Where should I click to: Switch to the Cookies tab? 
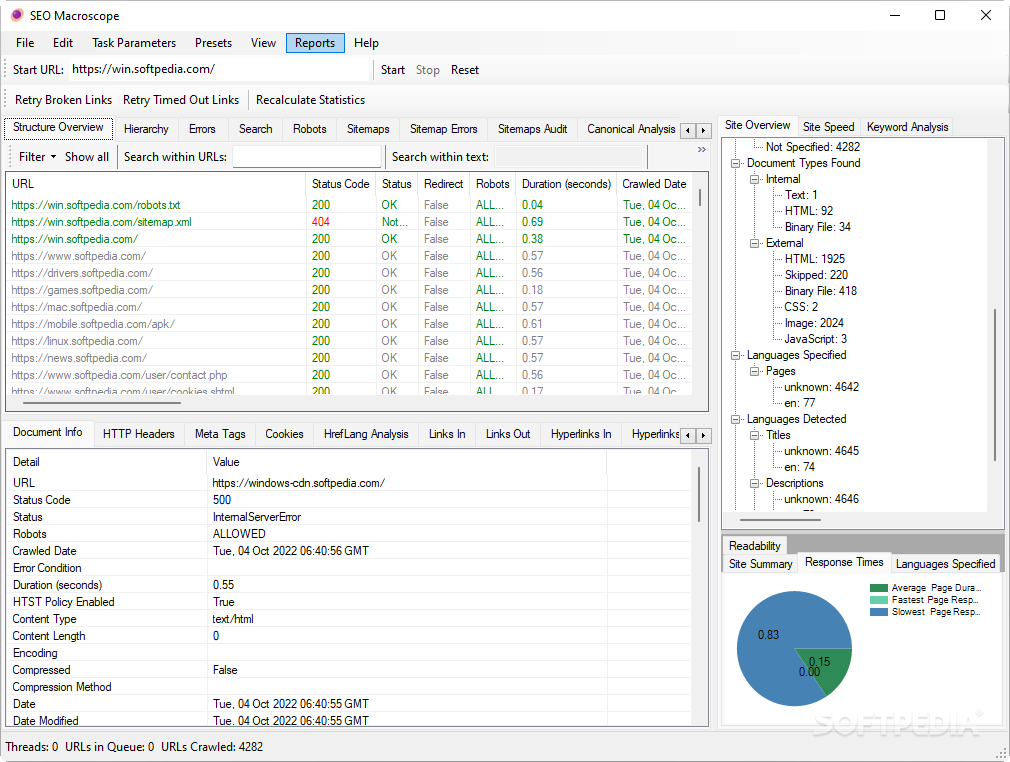click(284, 434)
